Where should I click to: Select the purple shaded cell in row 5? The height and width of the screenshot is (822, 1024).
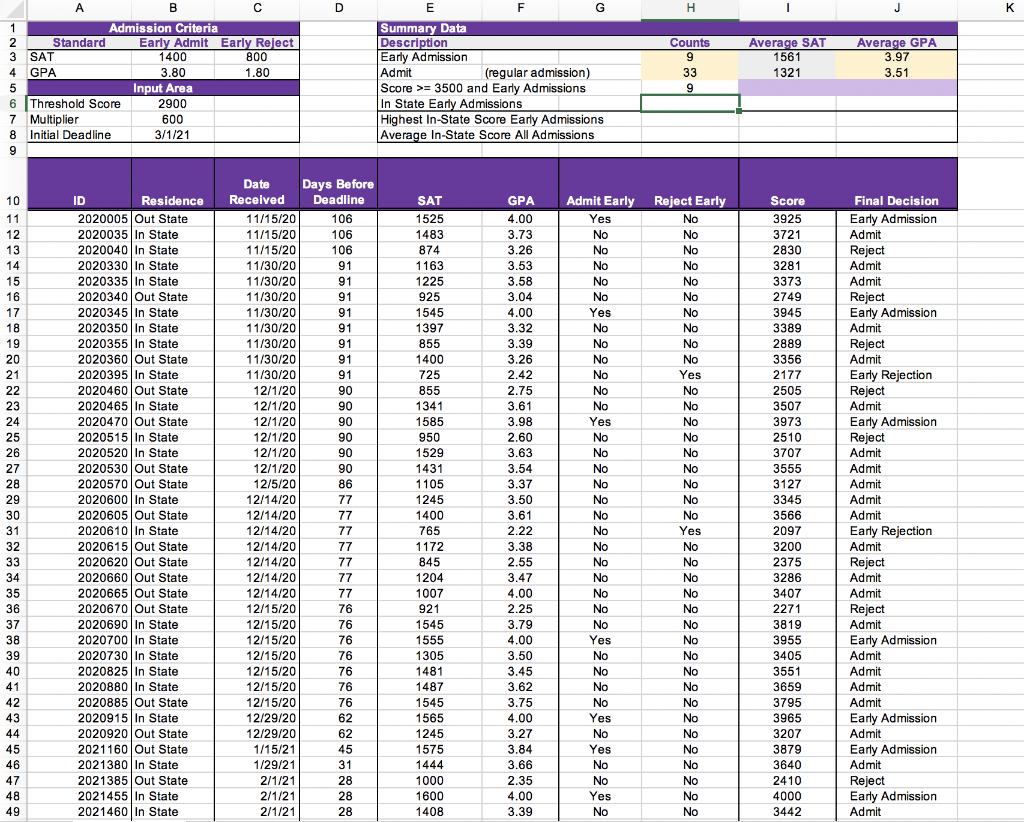click(x=848, y=88)
